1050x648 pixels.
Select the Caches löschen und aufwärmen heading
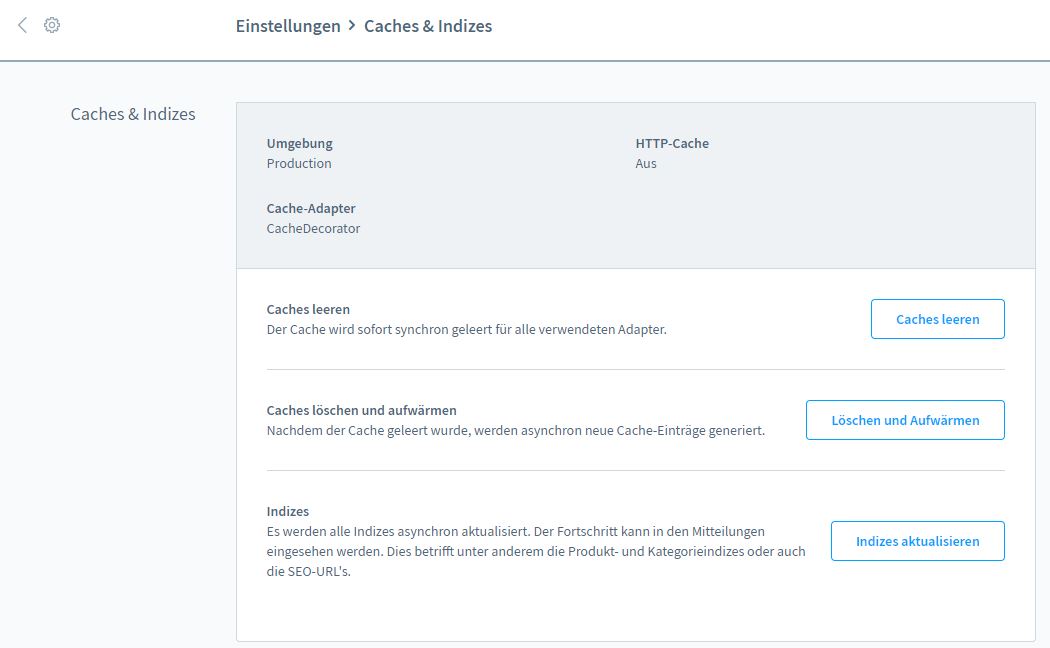tap(362, 410)
